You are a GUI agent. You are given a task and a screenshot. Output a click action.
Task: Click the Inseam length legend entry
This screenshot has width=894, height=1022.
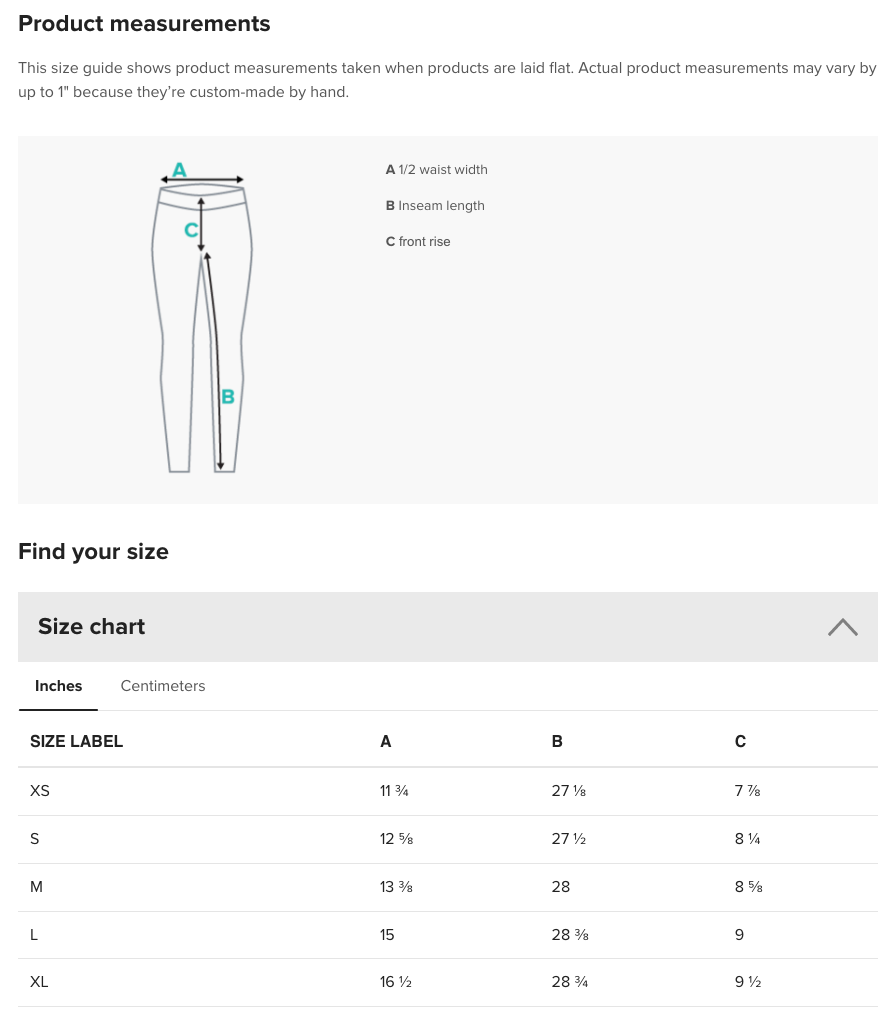434,206
